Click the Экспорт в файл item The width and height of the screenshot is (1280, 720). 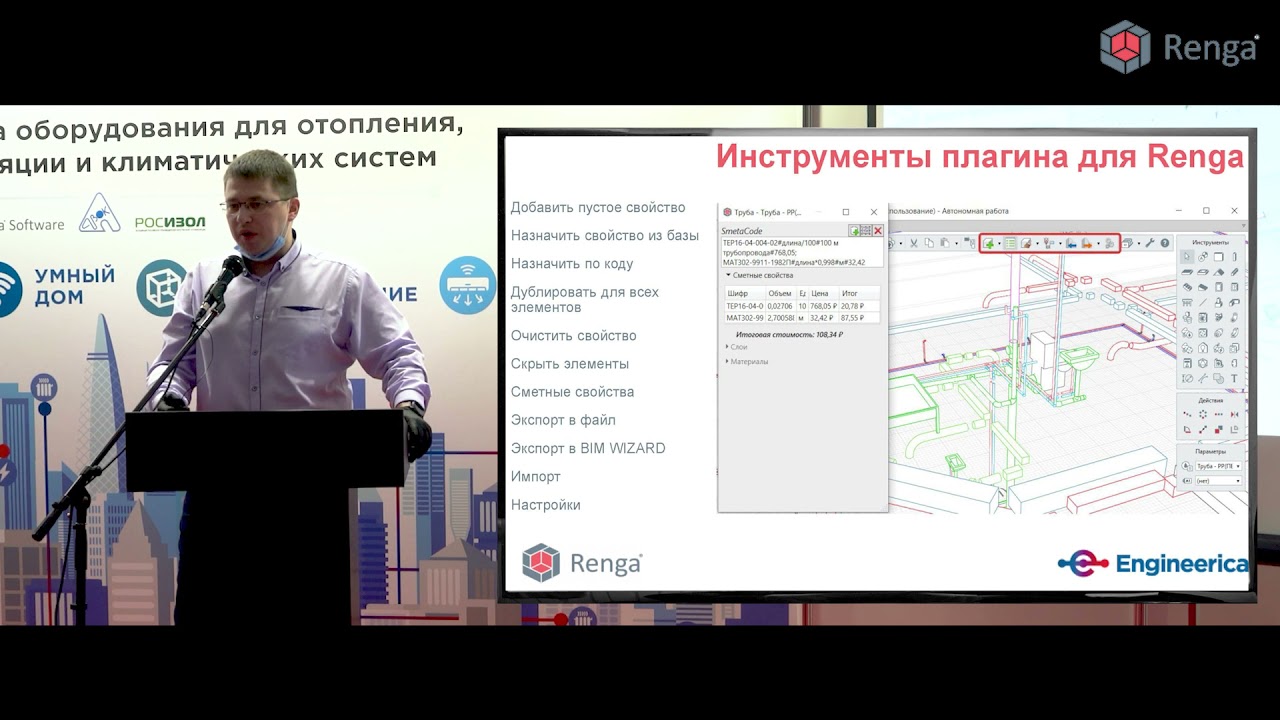coord(563,420)
